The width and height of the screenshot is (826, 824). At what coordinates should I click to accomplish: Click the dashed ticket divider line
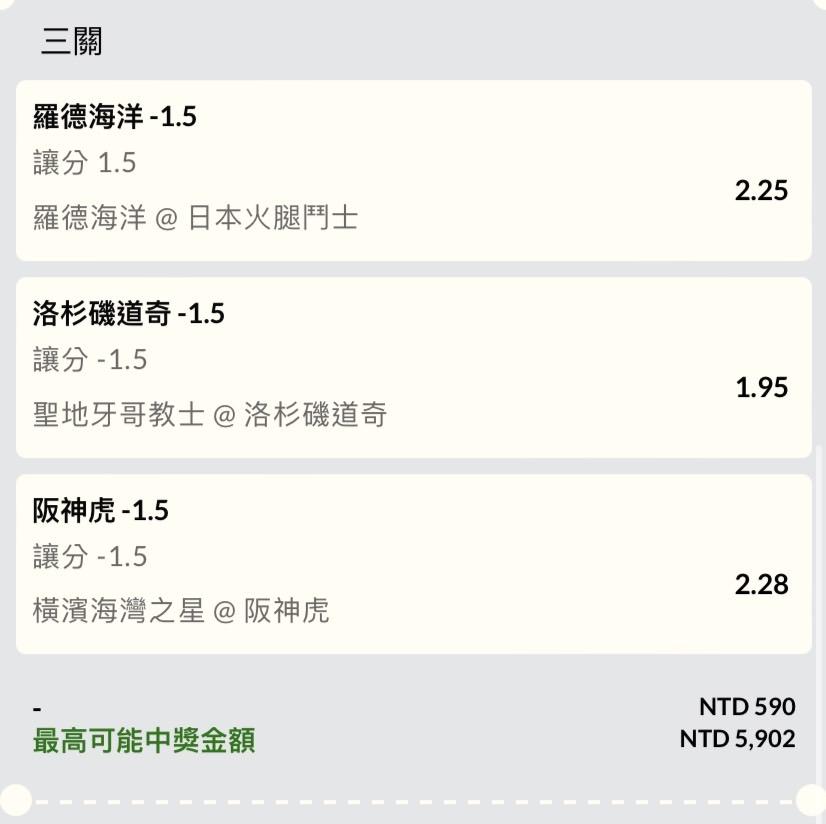(414, 802)
